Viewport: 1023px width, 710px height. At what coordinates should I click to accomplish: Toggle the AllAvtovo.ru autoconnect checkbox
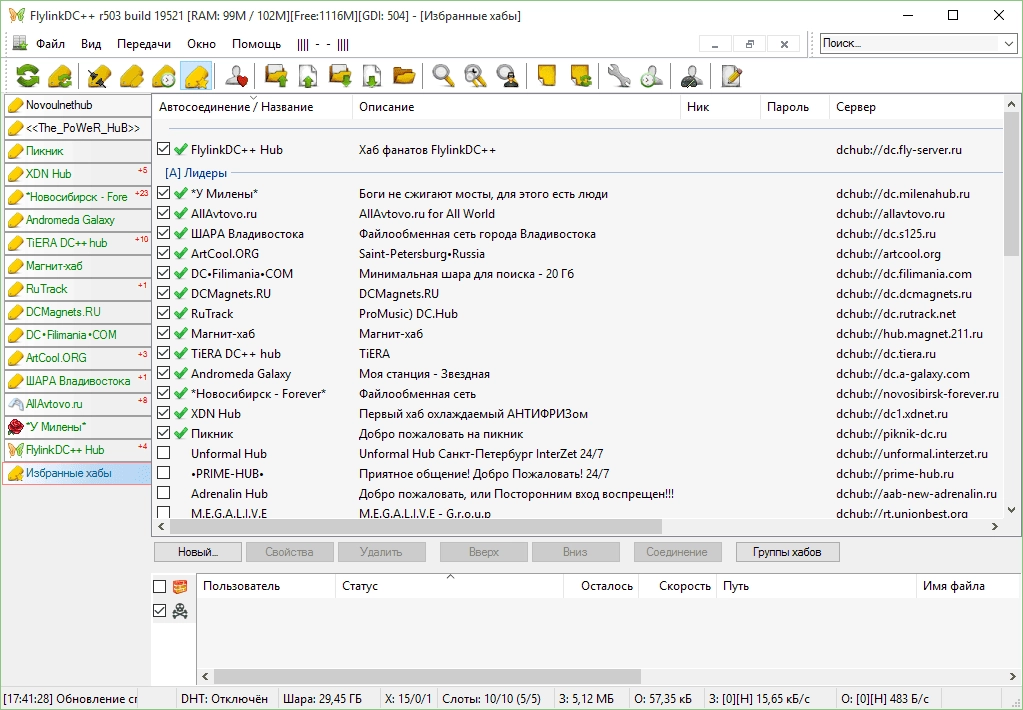tap(164, 213)
